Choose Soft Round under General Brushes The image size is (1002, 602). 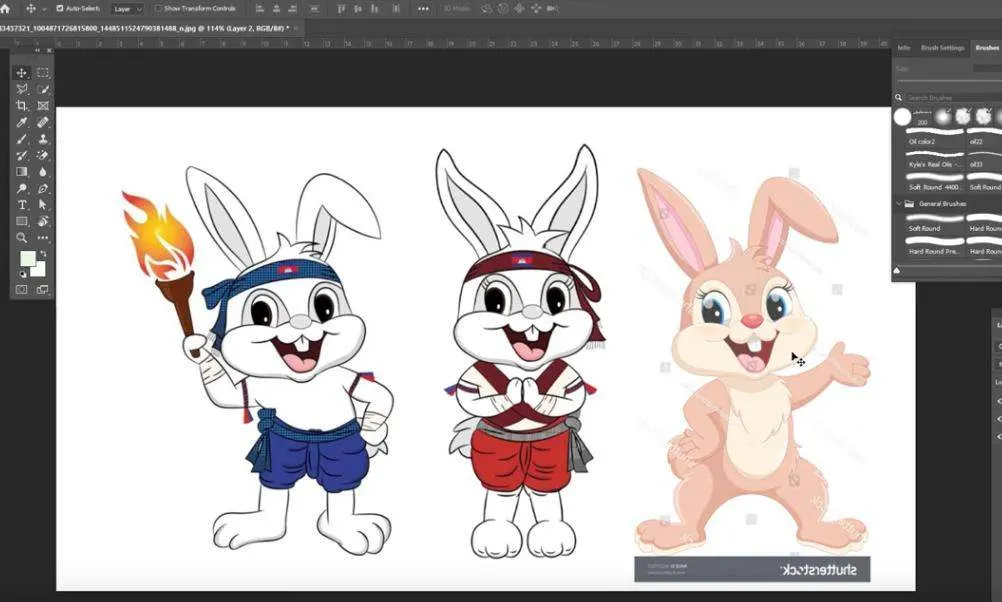(x=936, y=224)
